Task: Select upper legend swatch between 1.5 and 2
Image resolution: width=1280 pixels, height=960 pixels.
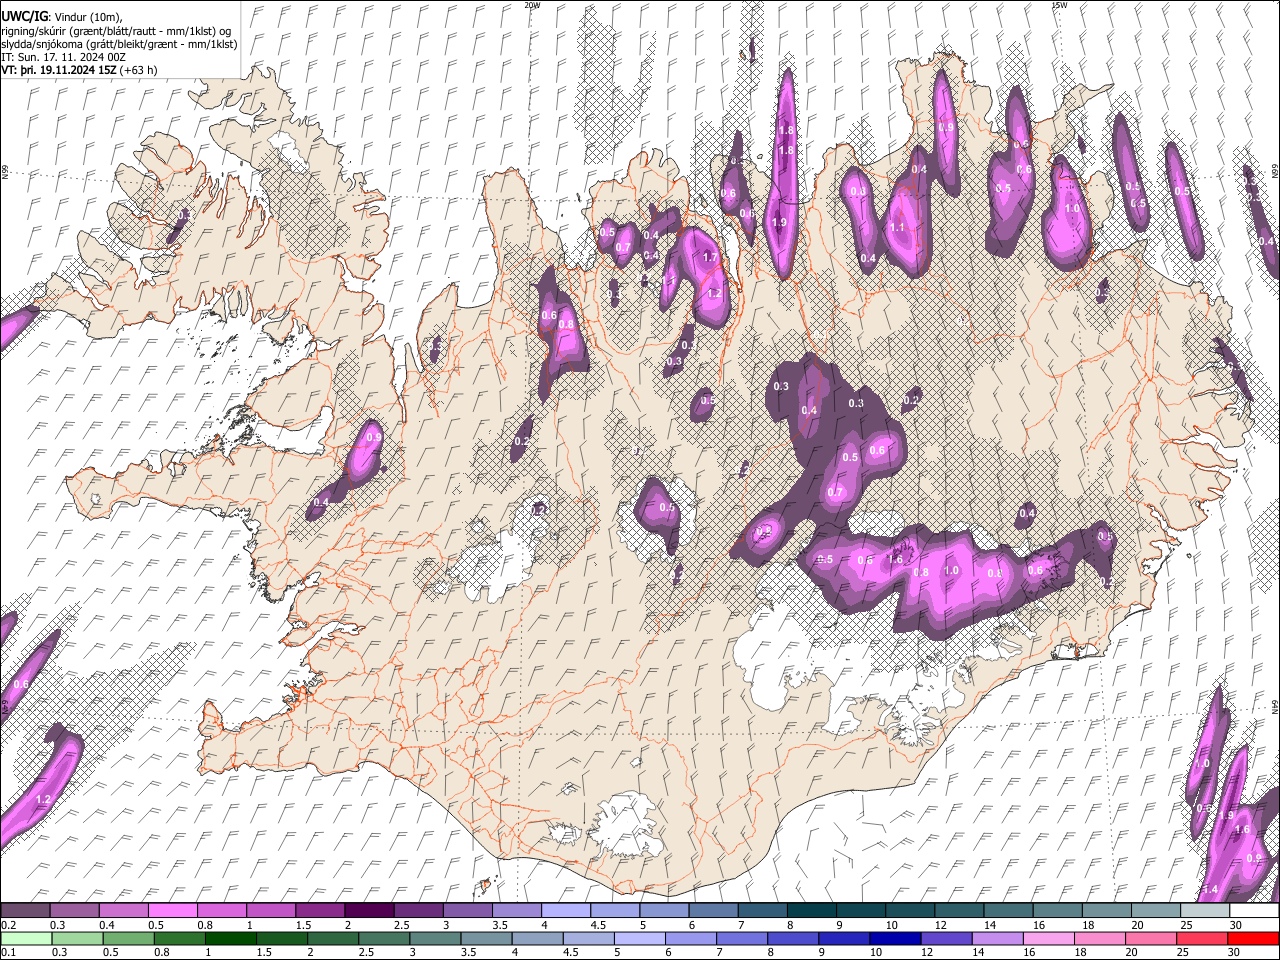Action: coord(320,910)
